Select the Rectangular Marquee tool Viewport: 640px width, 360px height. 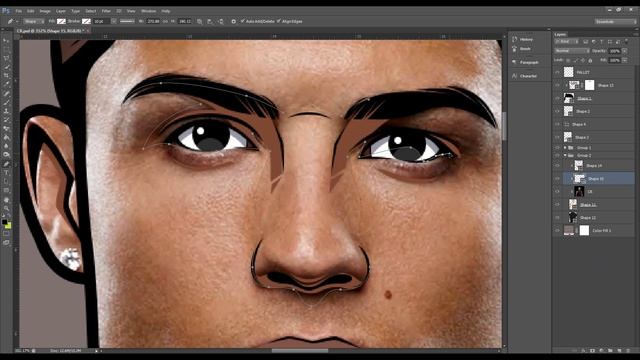click(x=6, y=49)
